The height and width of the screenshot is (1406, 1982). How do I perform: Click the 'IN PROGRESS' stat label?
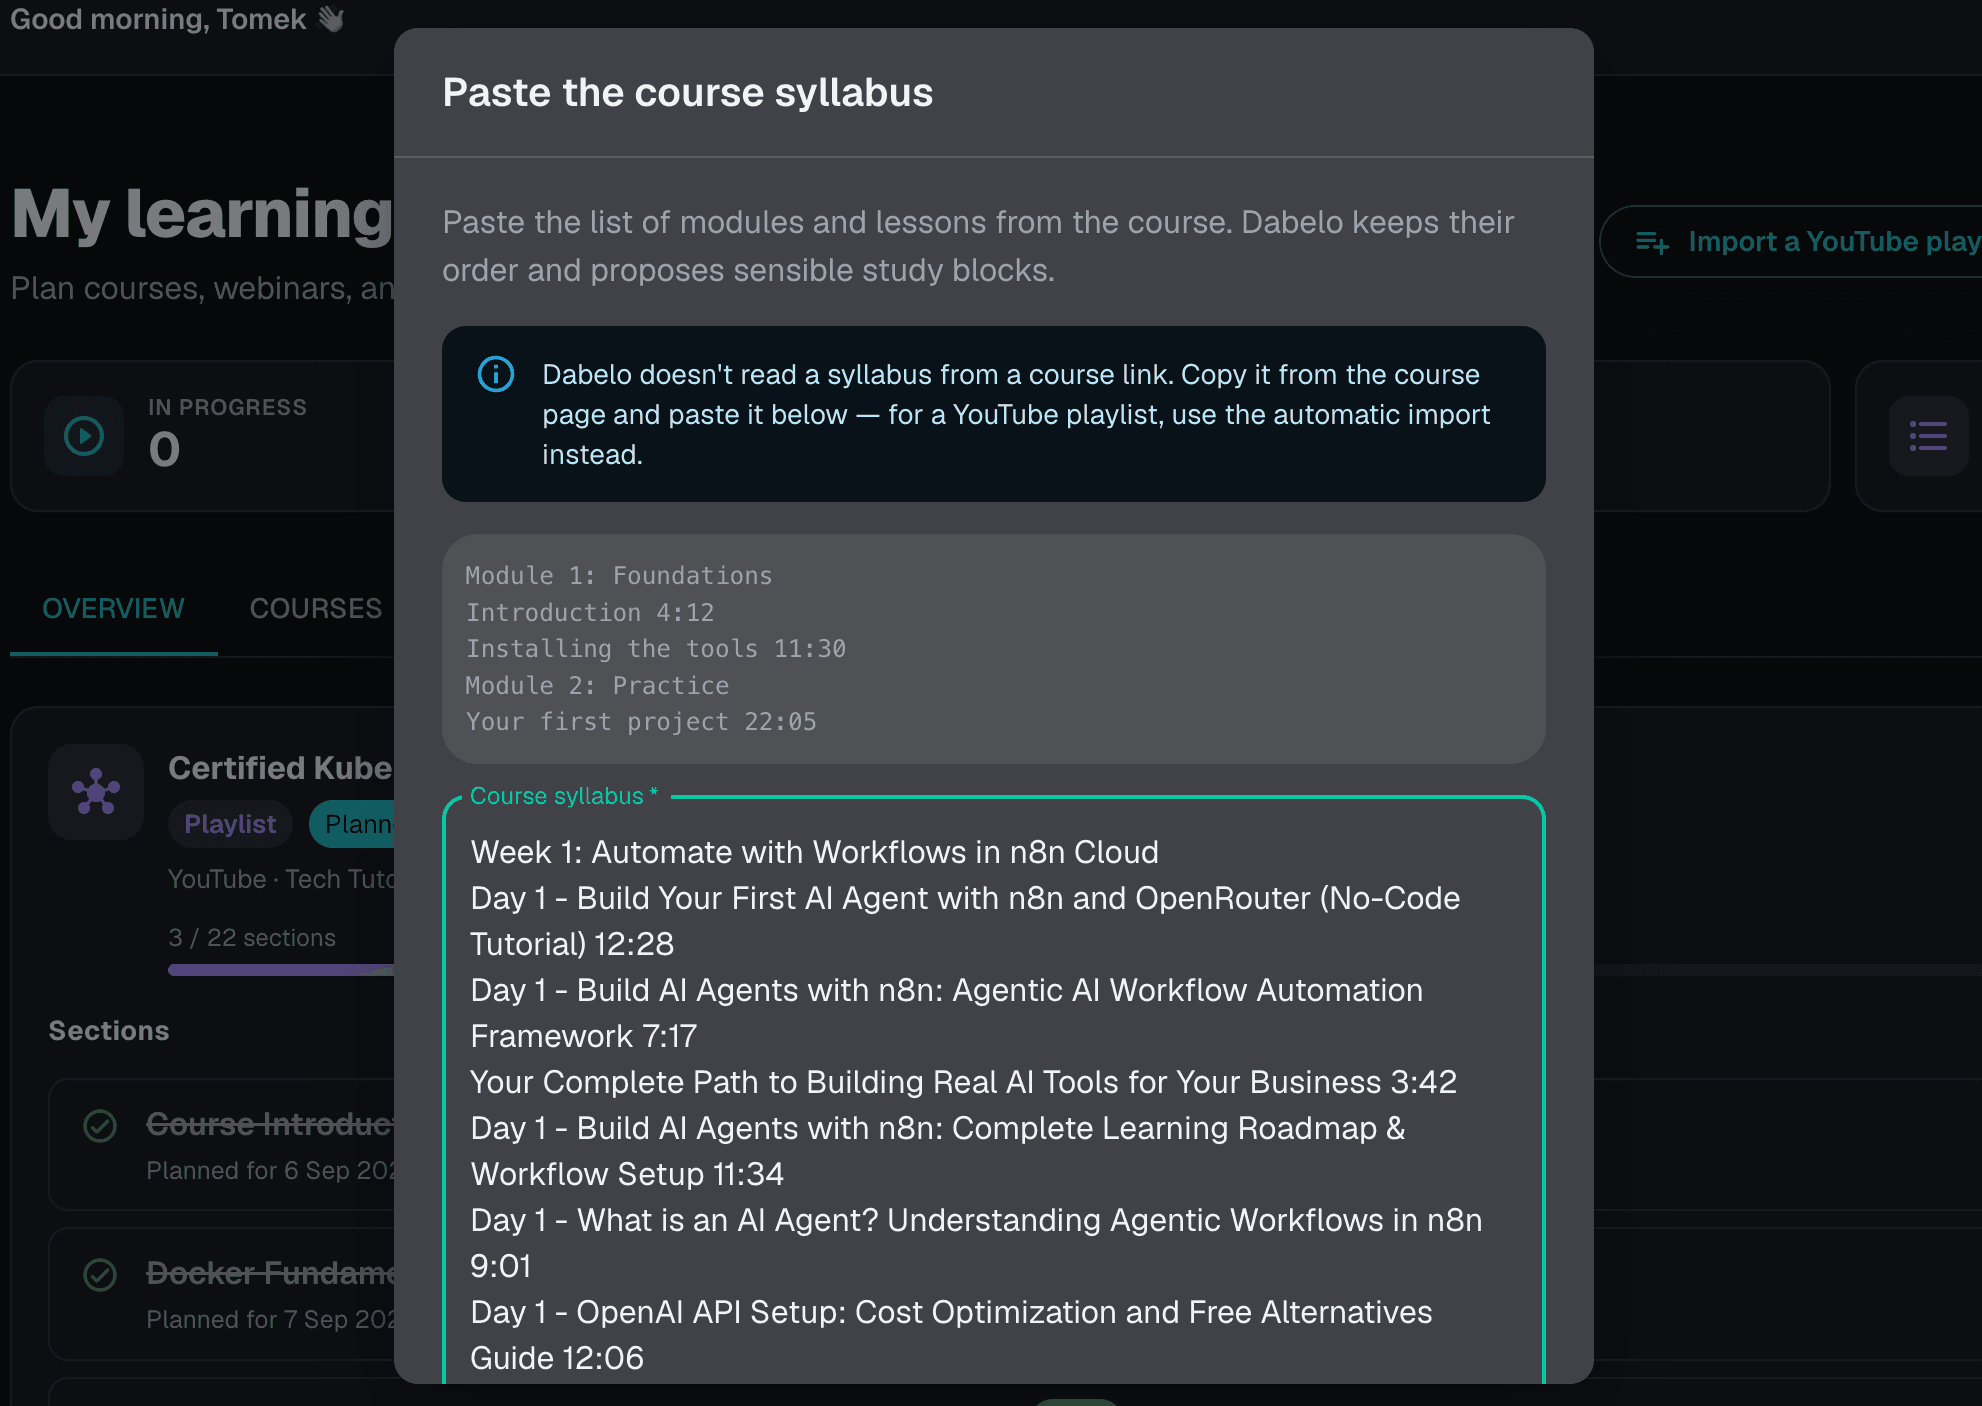pyautogui.click(x=228, y=407)
